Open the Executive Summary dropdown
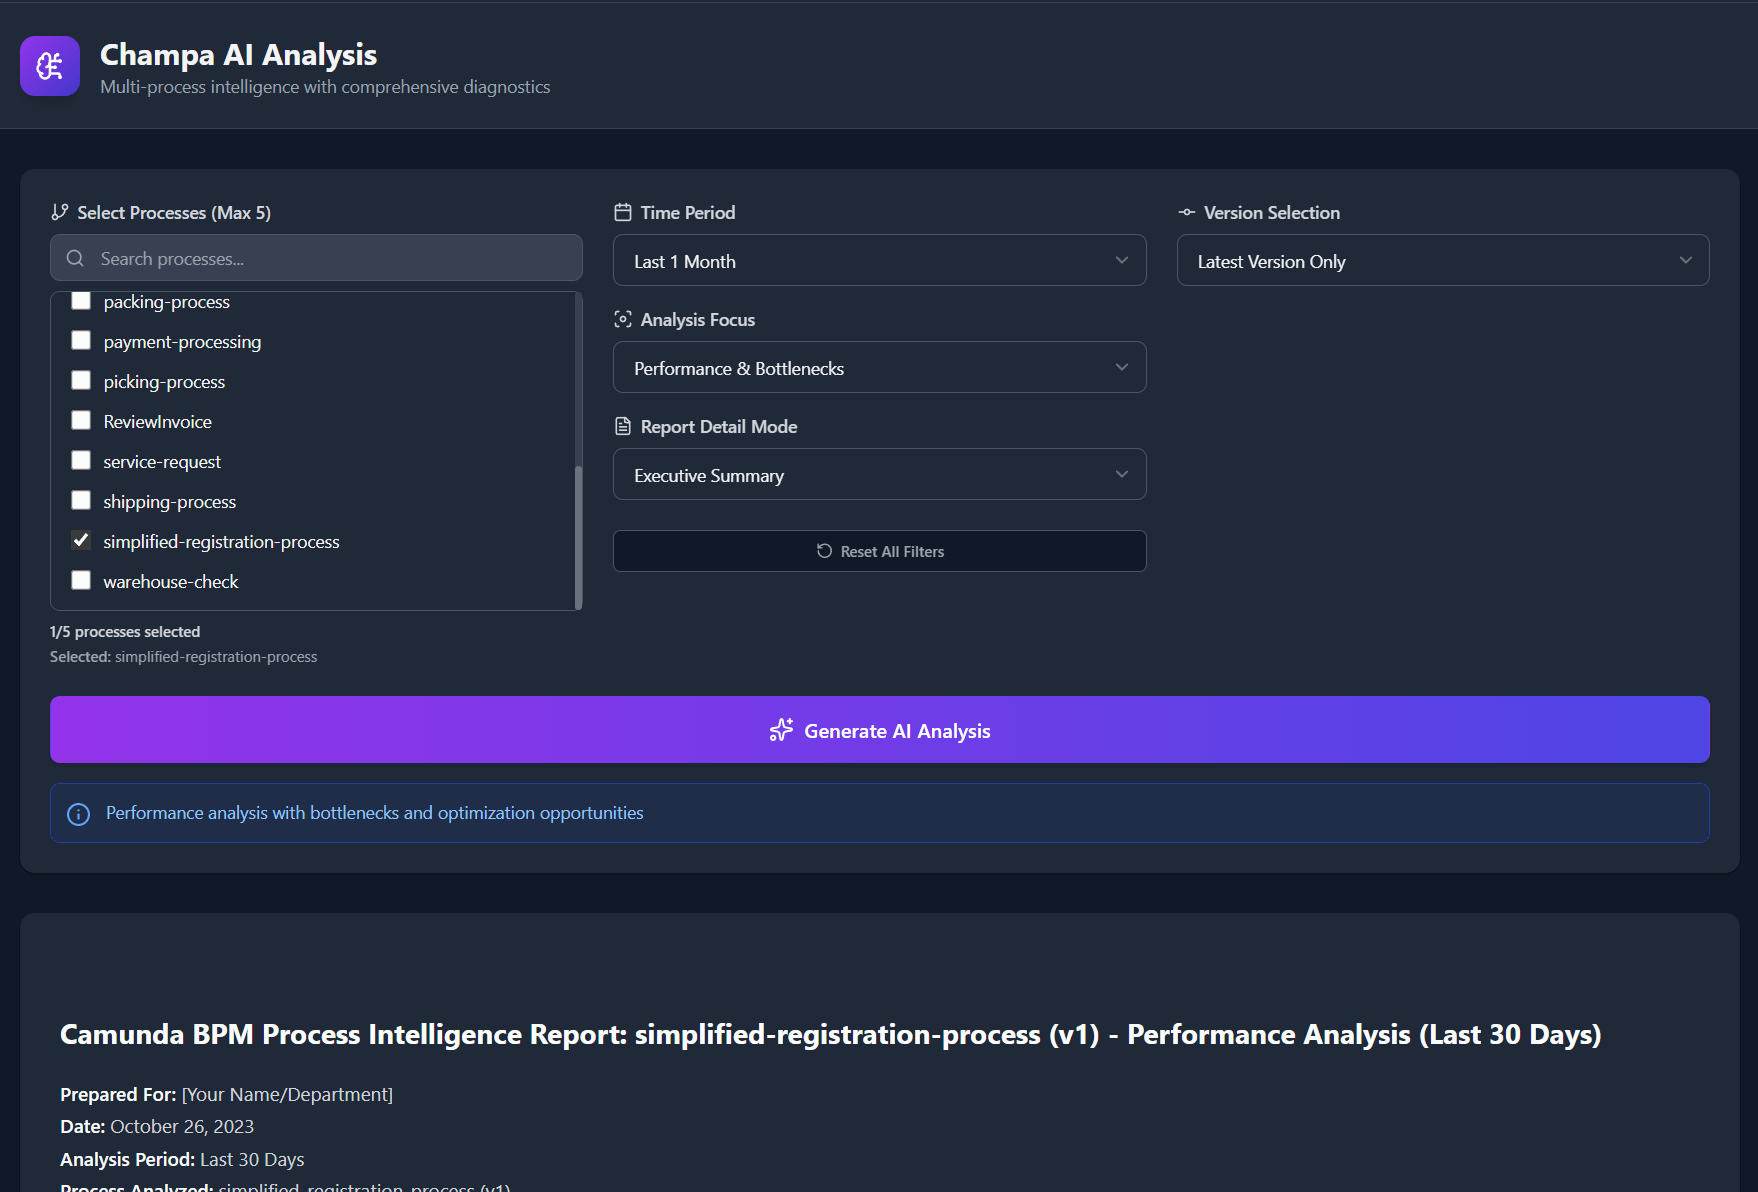This screenshot has height=1192, width=1758. pos(879,474)
